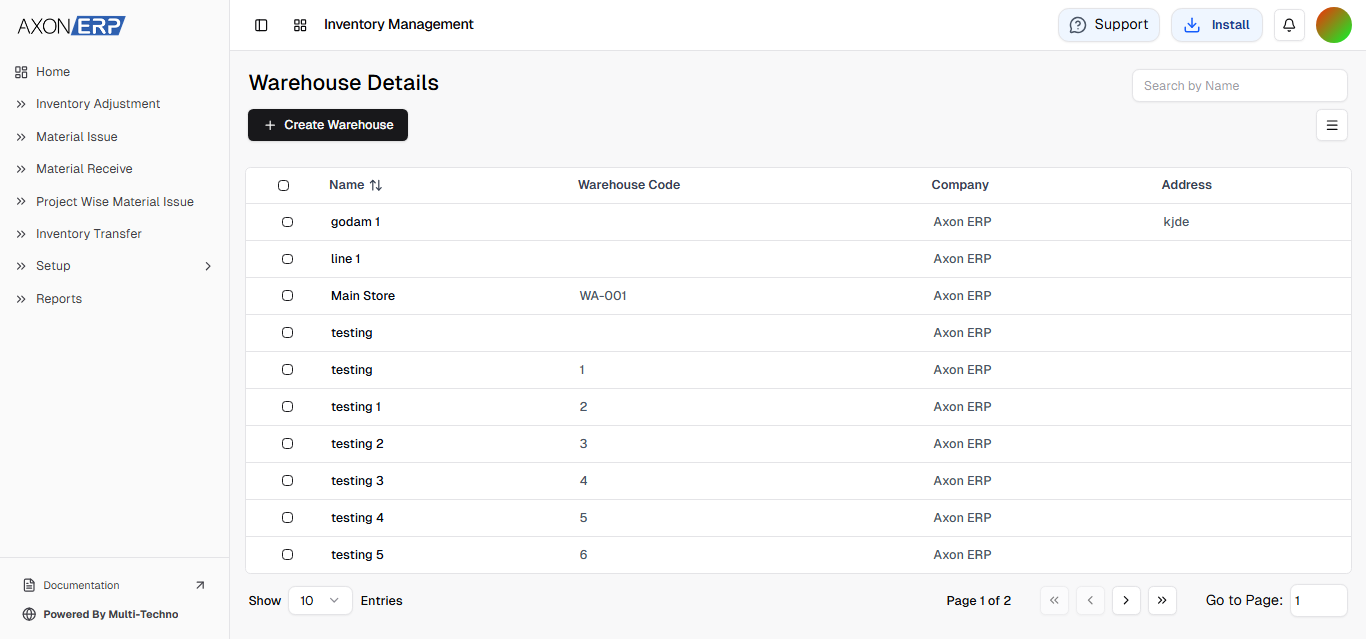Click the globe icon by Powered By
The image size is (1366, 639).
(29, 614)
